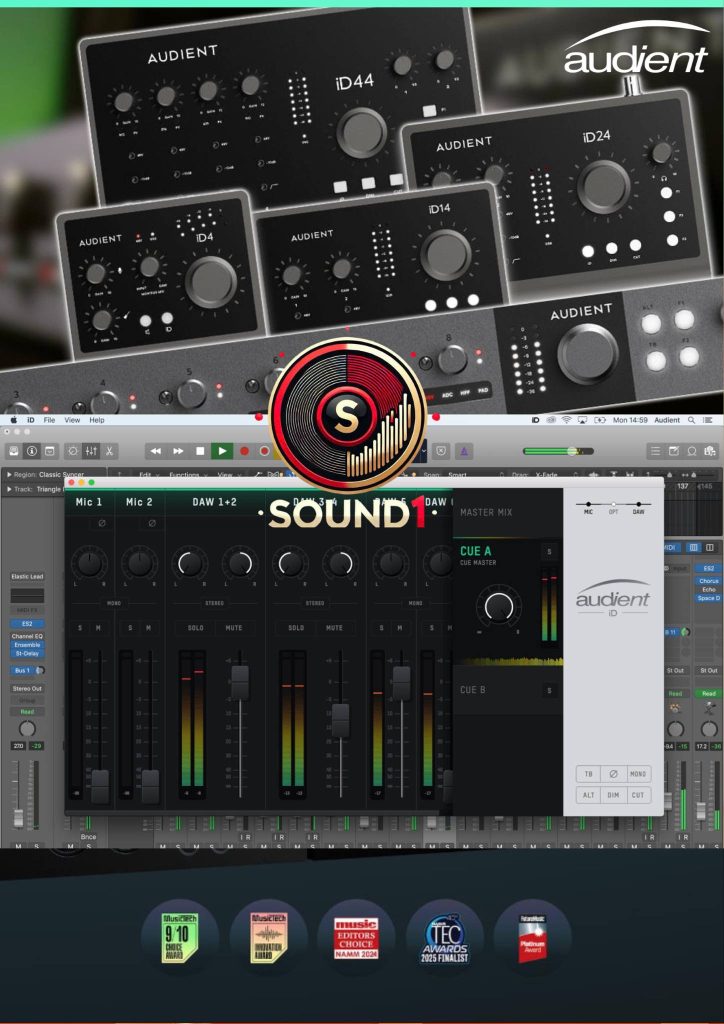Select the MASTER MIX tab
This screenshot has width=724, height=1024.
click(x=486, y=513)
